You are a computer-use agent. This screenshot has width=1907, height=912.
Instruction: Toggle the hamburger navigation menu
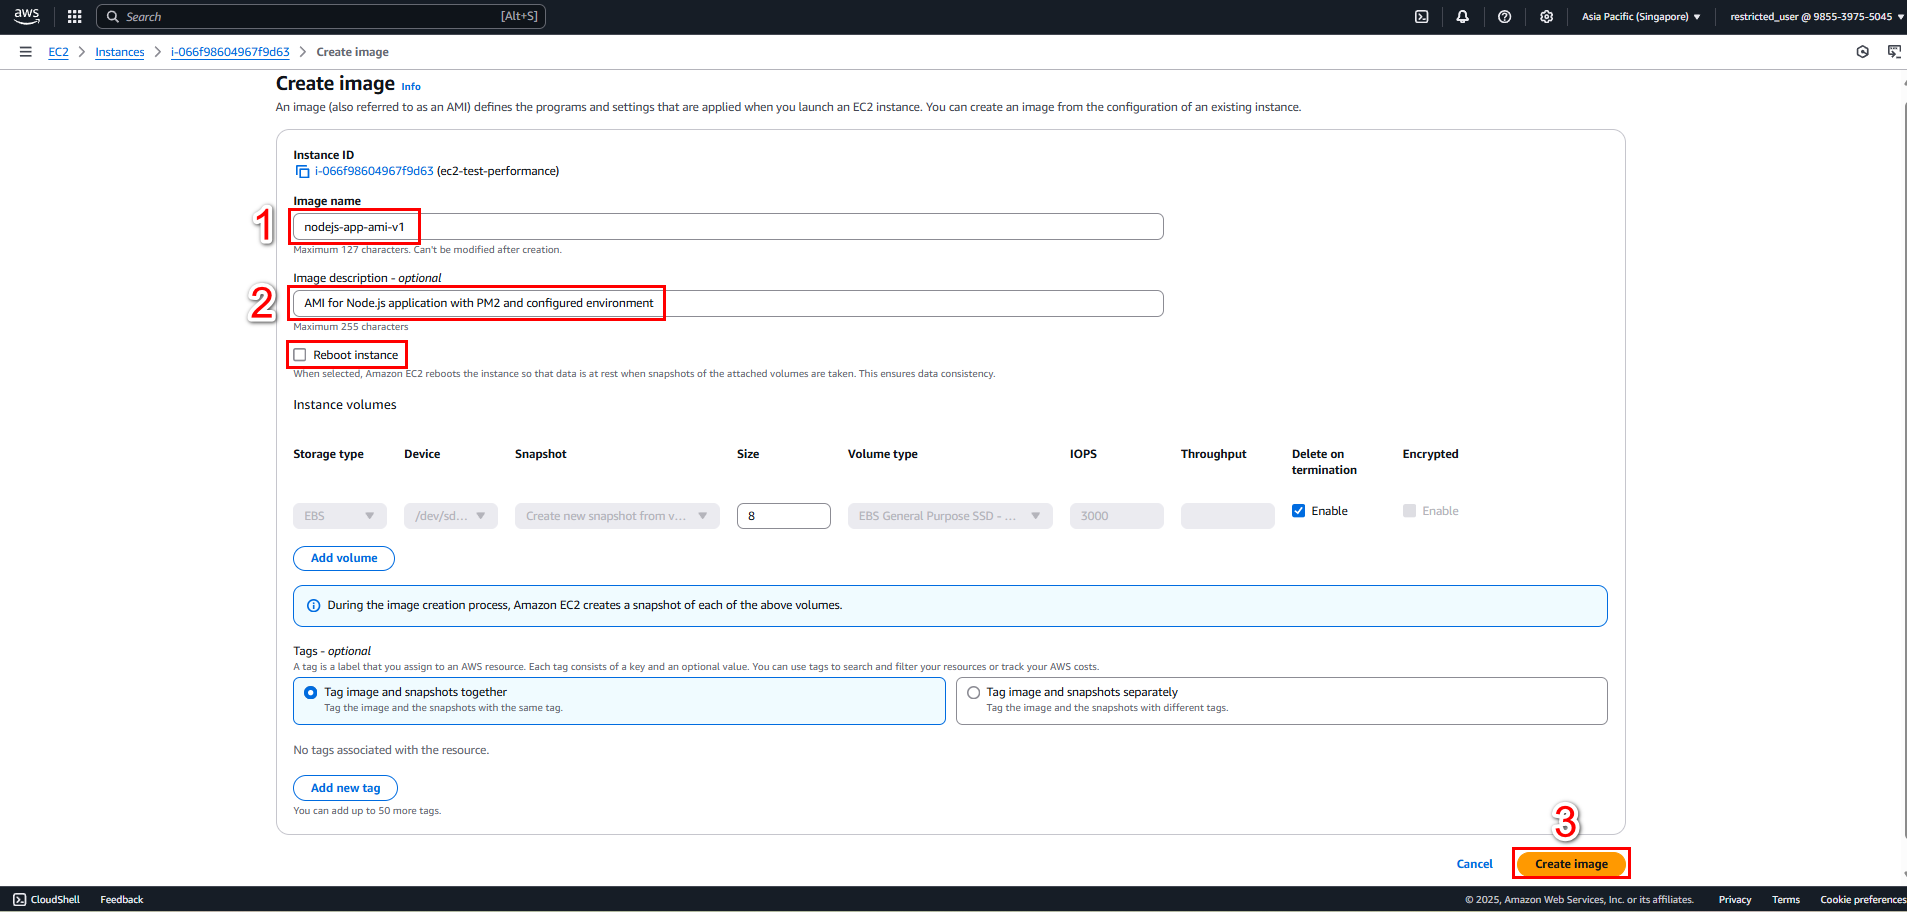[25, 52]
